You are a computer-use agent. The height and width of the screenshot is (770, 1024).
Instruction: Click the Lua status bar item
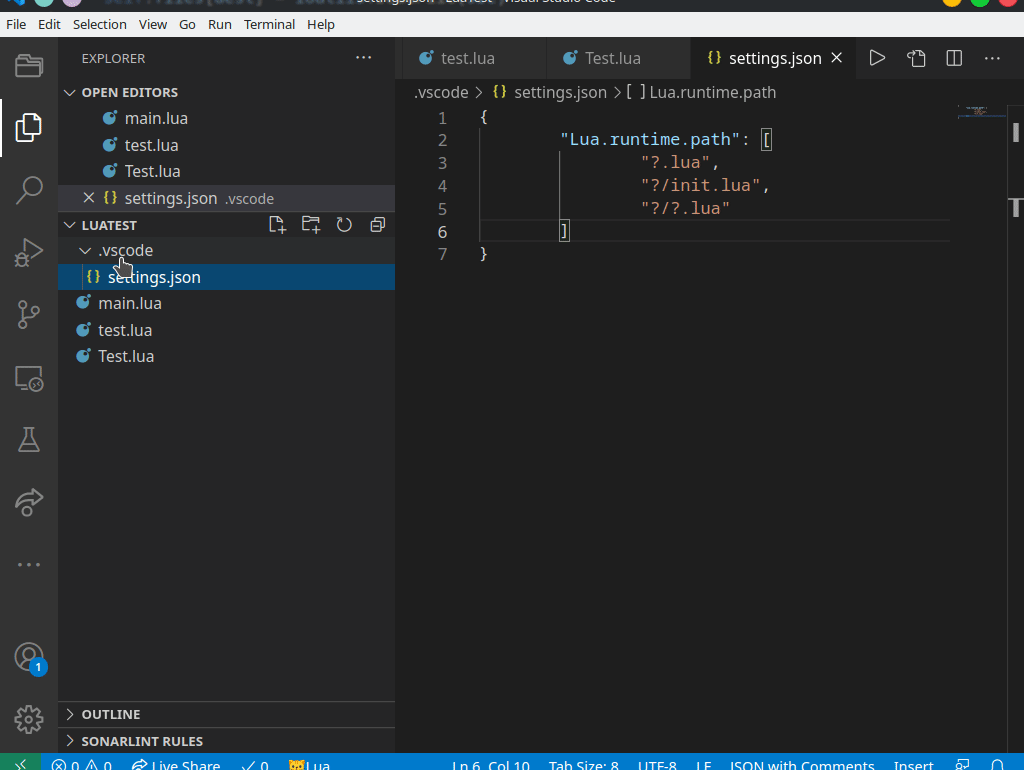pyautogui.click(x=310, y=764)
